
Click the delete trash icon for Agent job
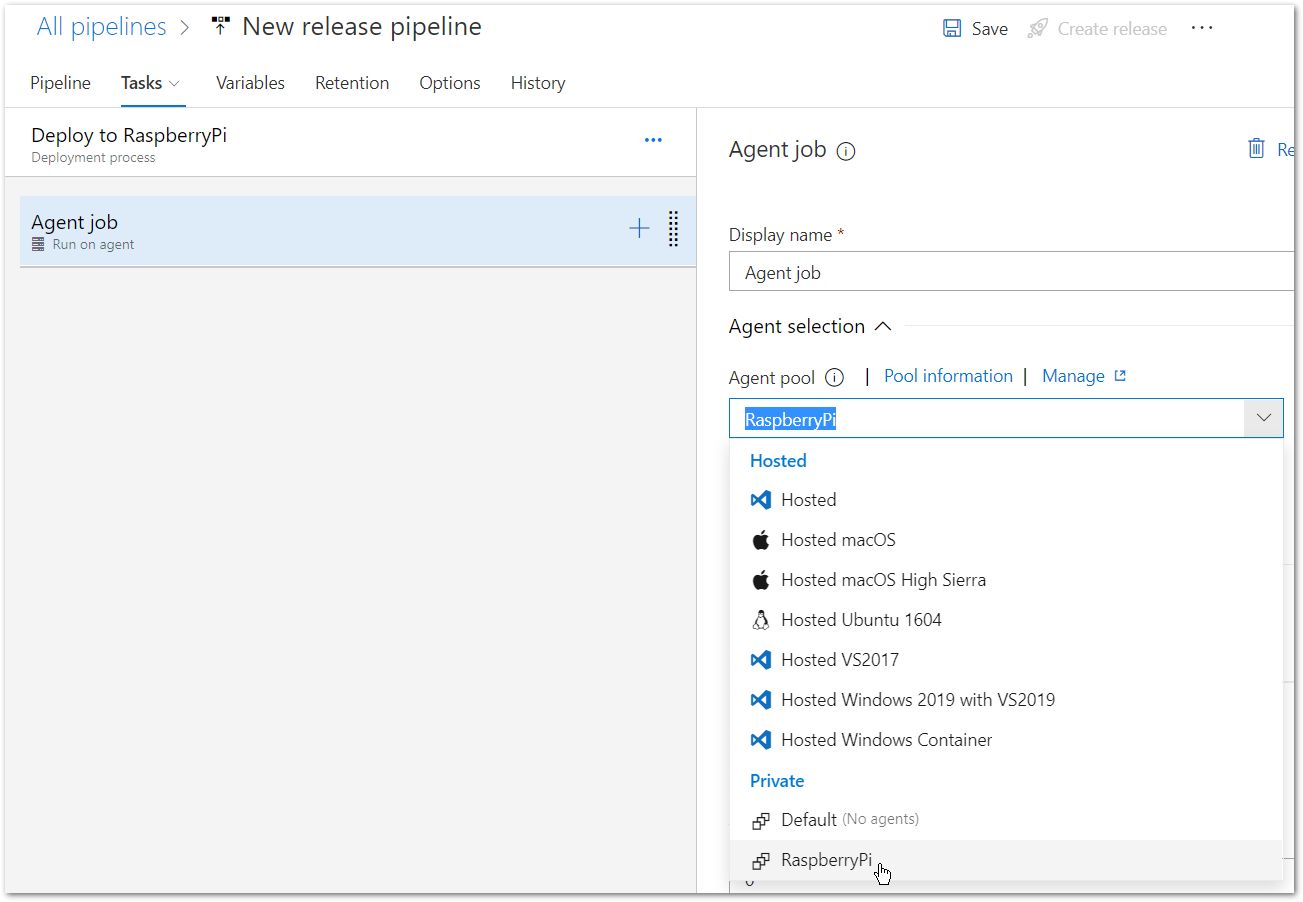click(x=1256, y=147)
